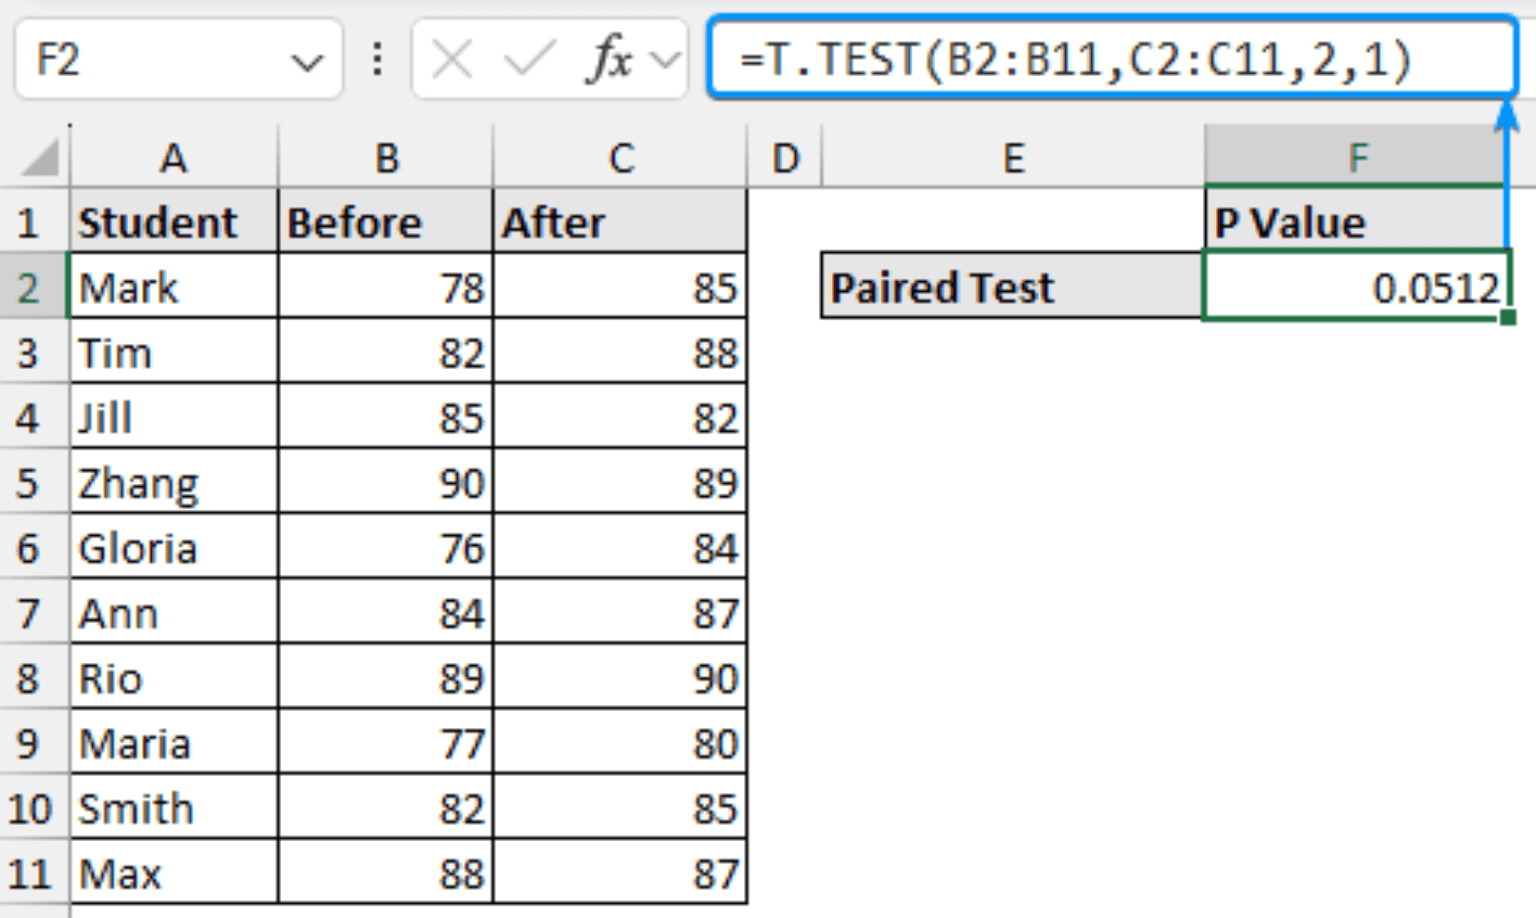Expand the Name Box dropdown arrow
Viewport: 1536px width, 918px height.
(306, 62)
